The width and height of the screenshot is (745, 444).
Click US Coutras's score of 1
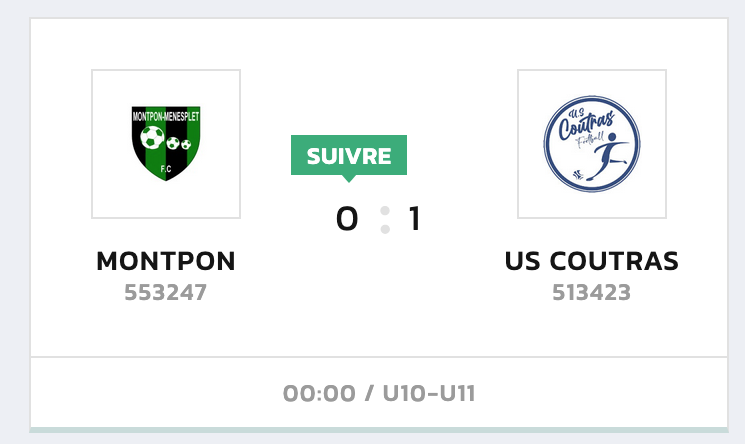pyautogui.click(x=414, y=220)
